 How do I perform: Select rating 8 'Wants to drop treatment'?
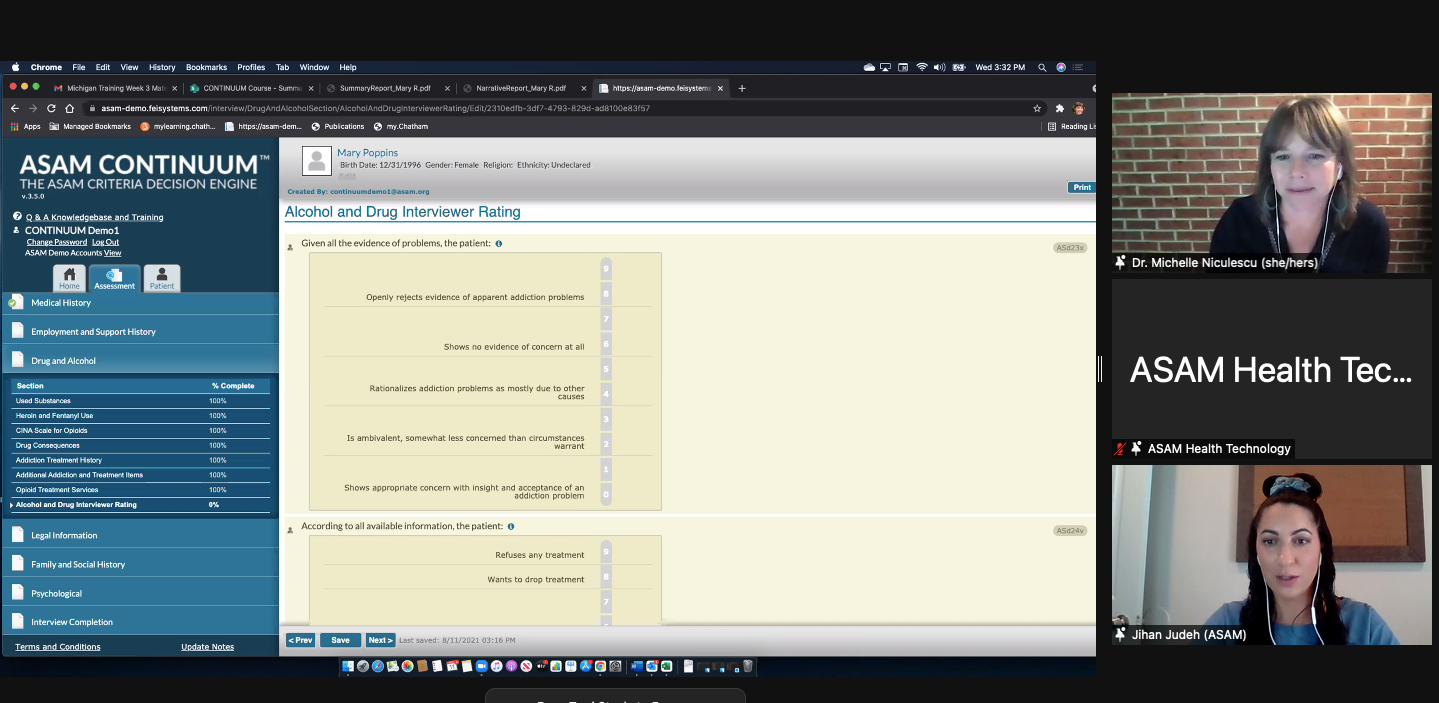coord(606,577)
